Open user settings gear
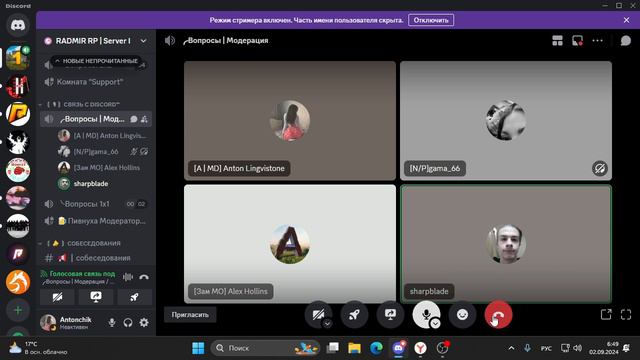Image resolution: width=640 pixels, height=360 pixels. coord(144,322)
